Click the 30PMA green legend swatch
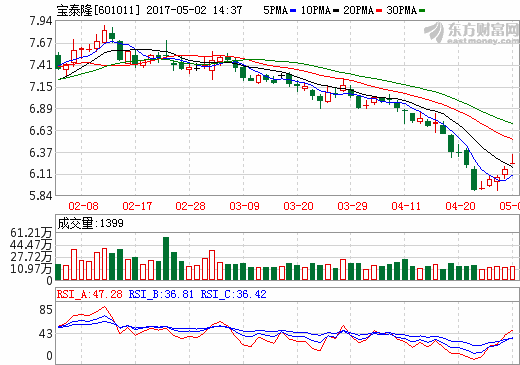520x365 pixels. tap(422, 11)
